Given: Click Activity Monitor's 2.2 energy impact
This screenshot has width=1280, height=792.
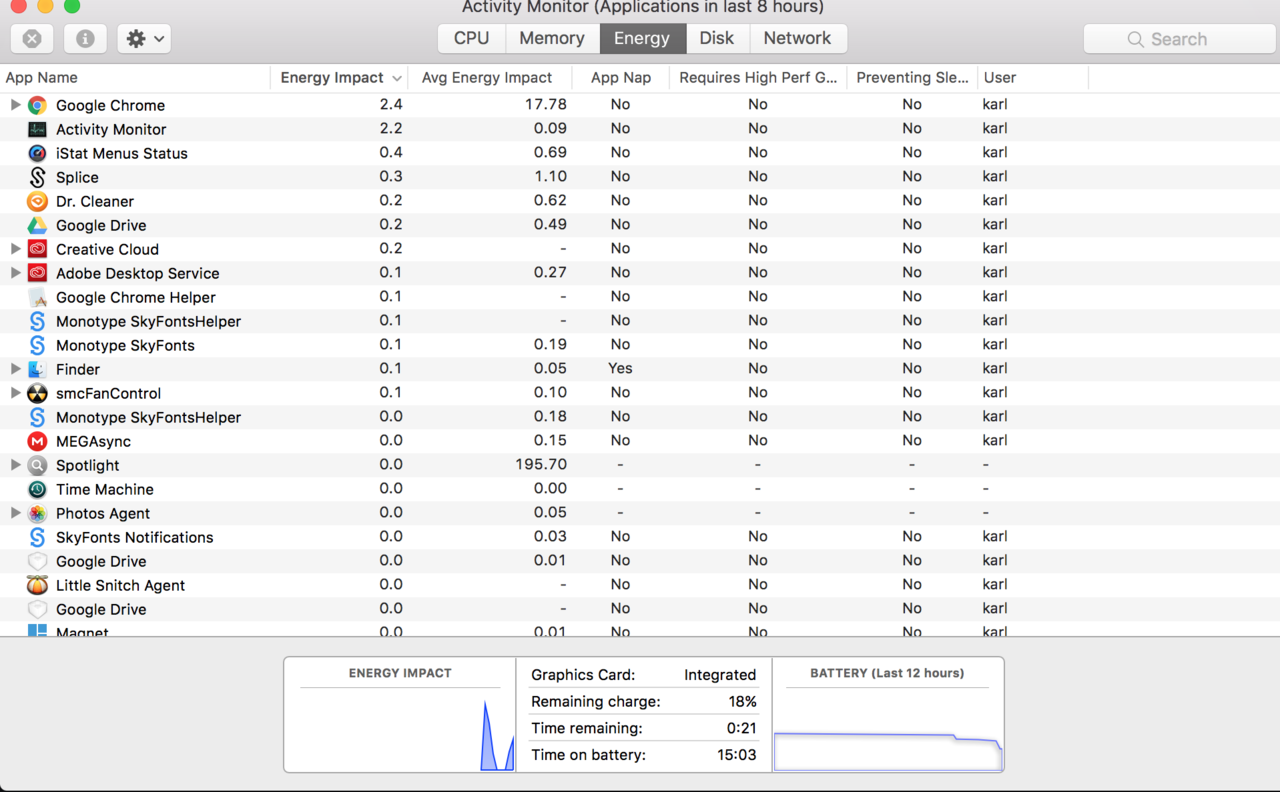Looking at the screenshot, I should point(391,129).
